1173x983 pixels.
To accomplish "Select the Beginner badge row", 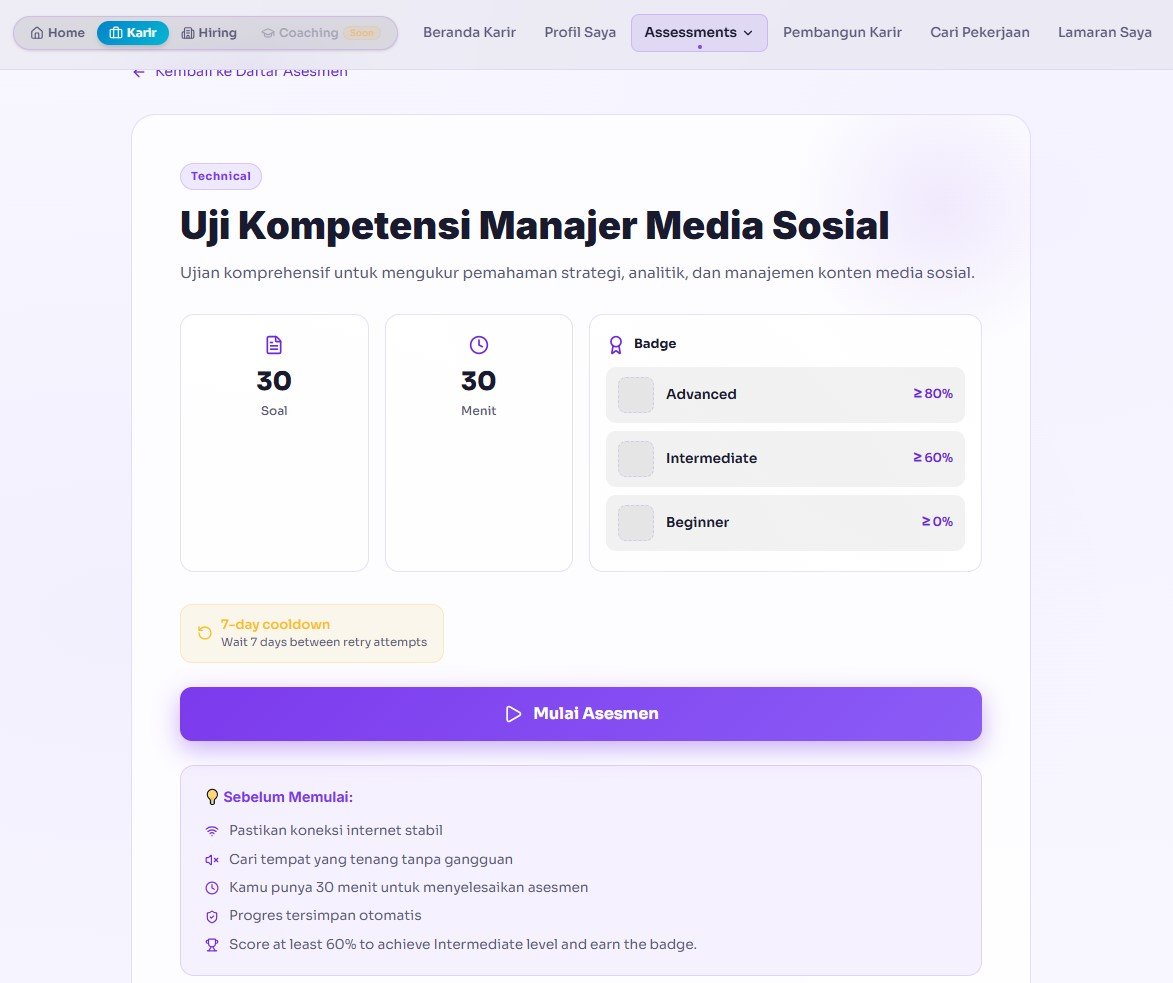I will pos(785,523).
